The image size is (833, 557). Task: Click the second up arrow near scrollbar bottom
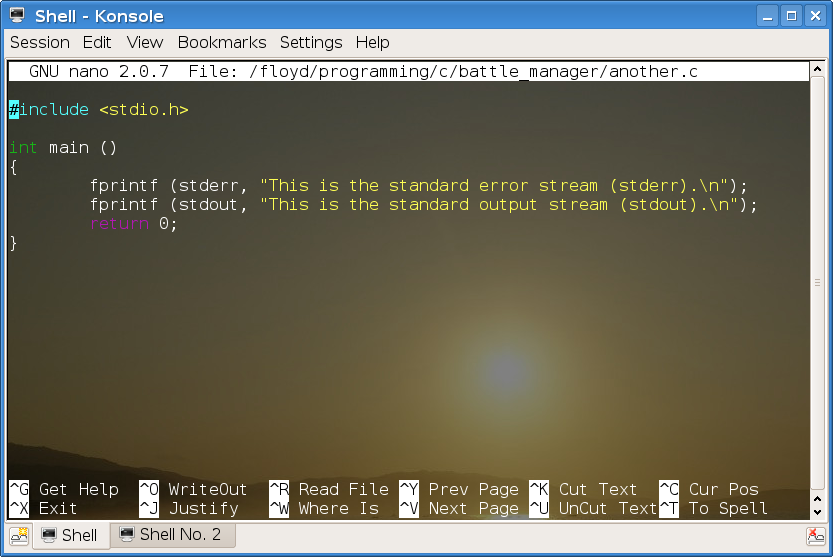[x=818, y=500]
